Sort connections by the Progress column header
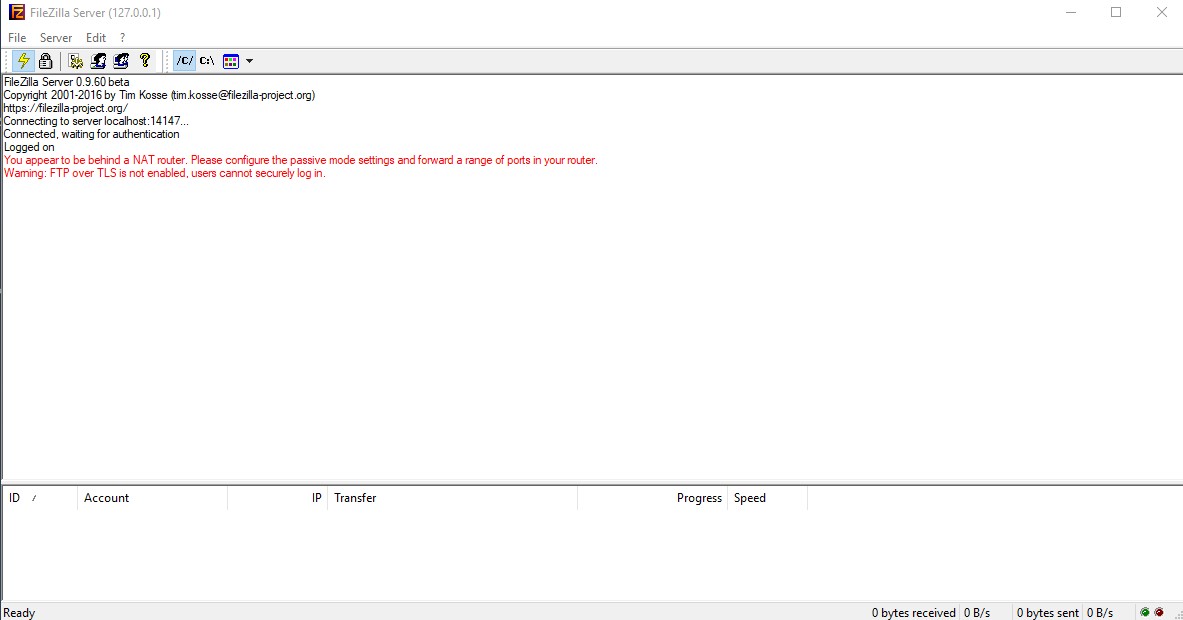 pyautogui.click(x=653, y=498)
